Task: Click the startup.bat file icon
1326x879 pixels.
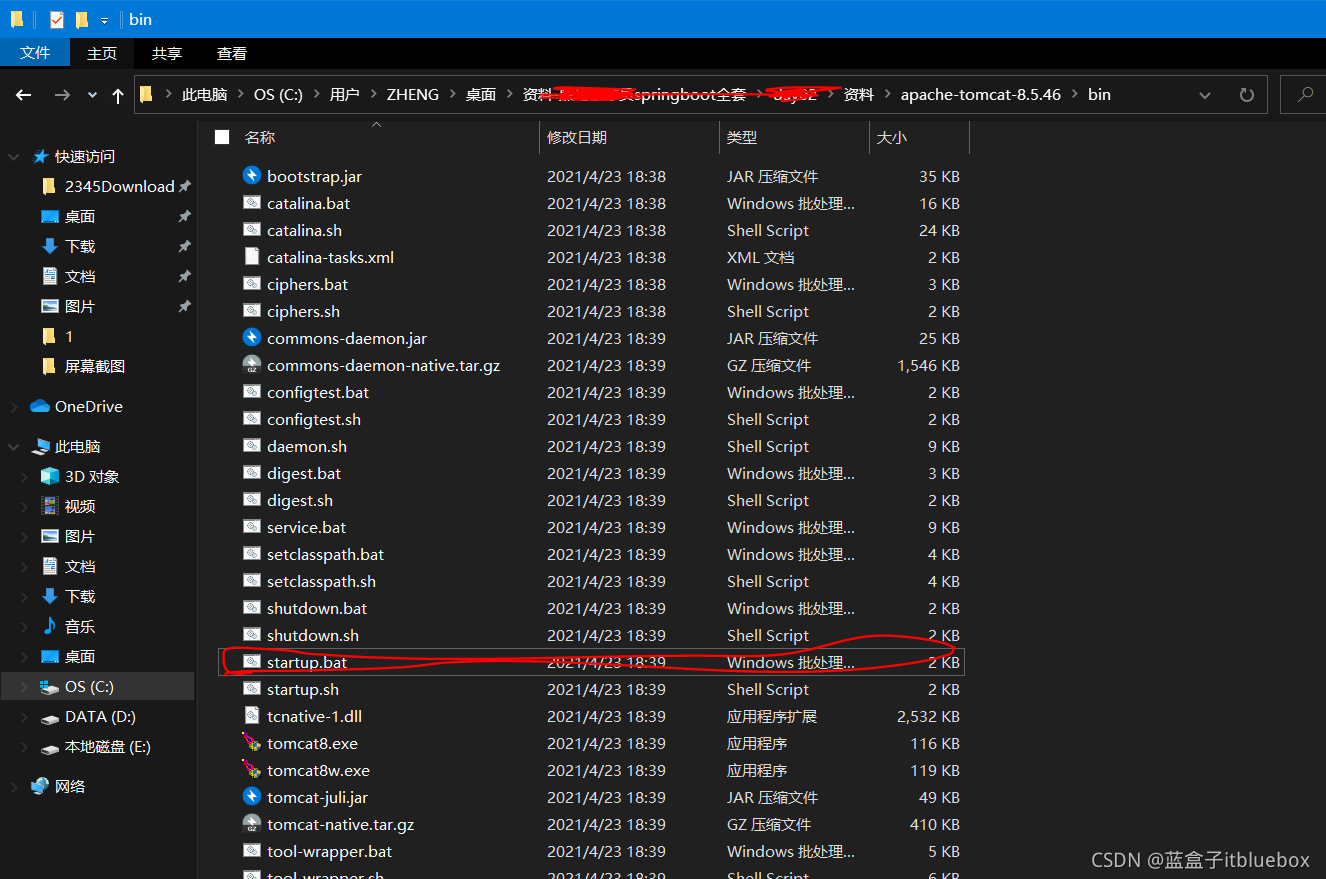Action: pos(252,662)
